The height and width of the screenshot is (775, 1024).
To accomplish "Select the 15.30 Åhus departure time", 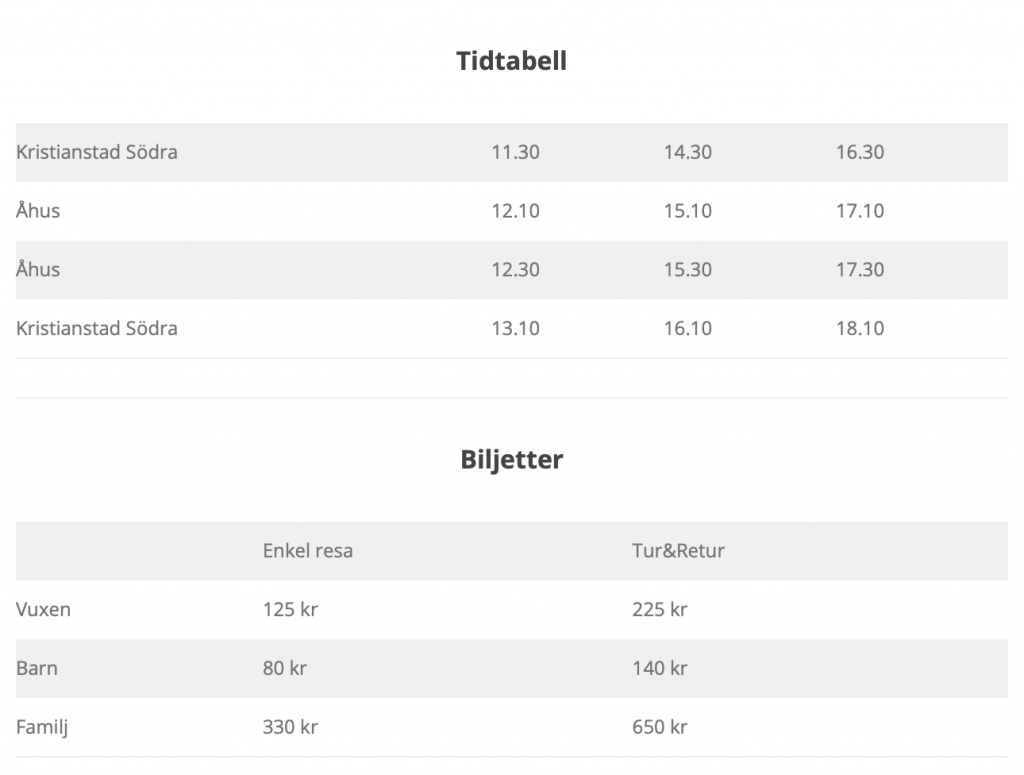I will pyautogui.click(x=687, y=270).
